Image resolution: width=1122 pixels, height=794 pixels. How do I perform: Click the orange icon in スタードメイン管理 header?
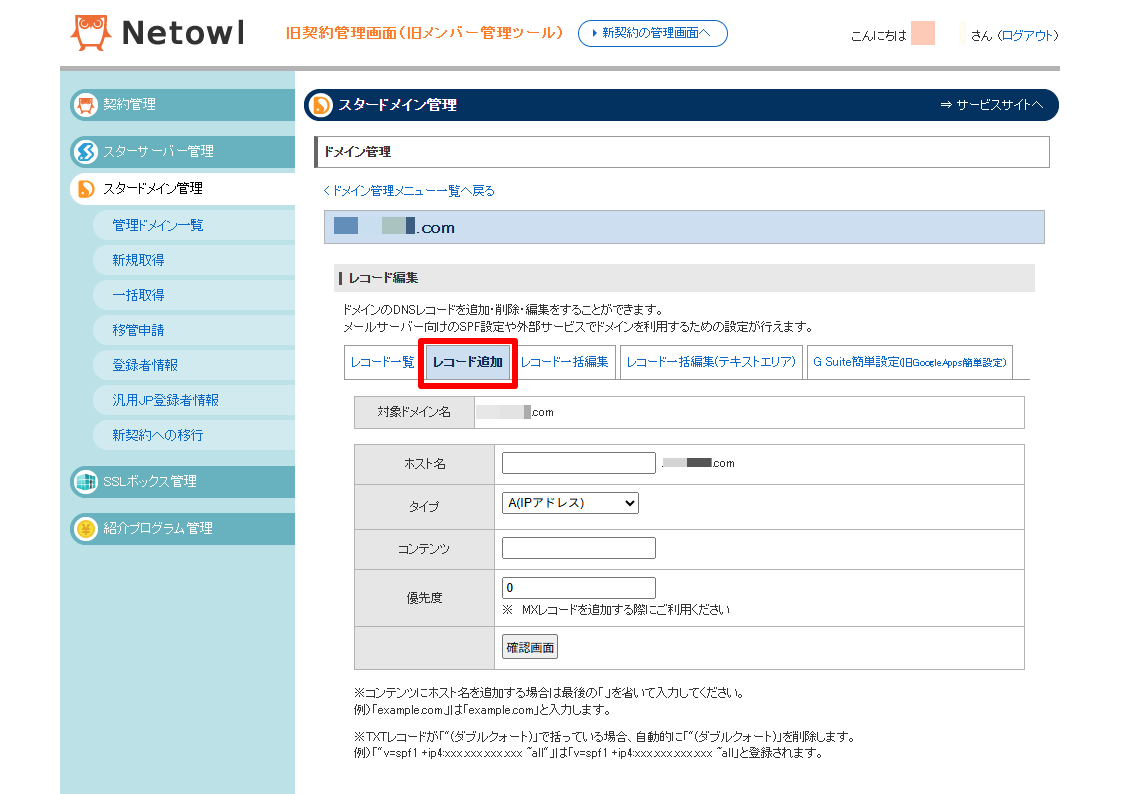[322, 105]
